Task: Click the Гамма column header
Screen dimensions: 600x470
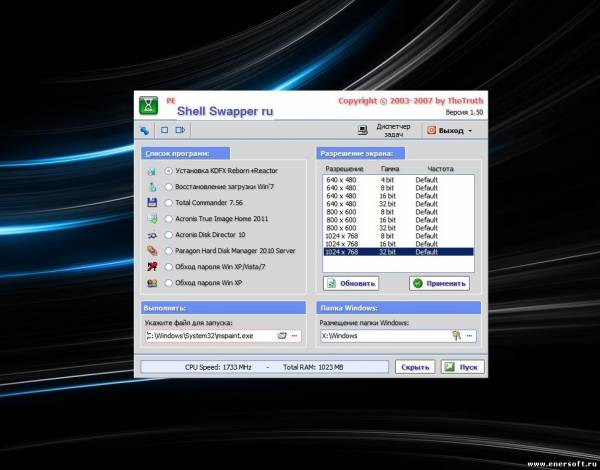Action: (x=390, y=169)
